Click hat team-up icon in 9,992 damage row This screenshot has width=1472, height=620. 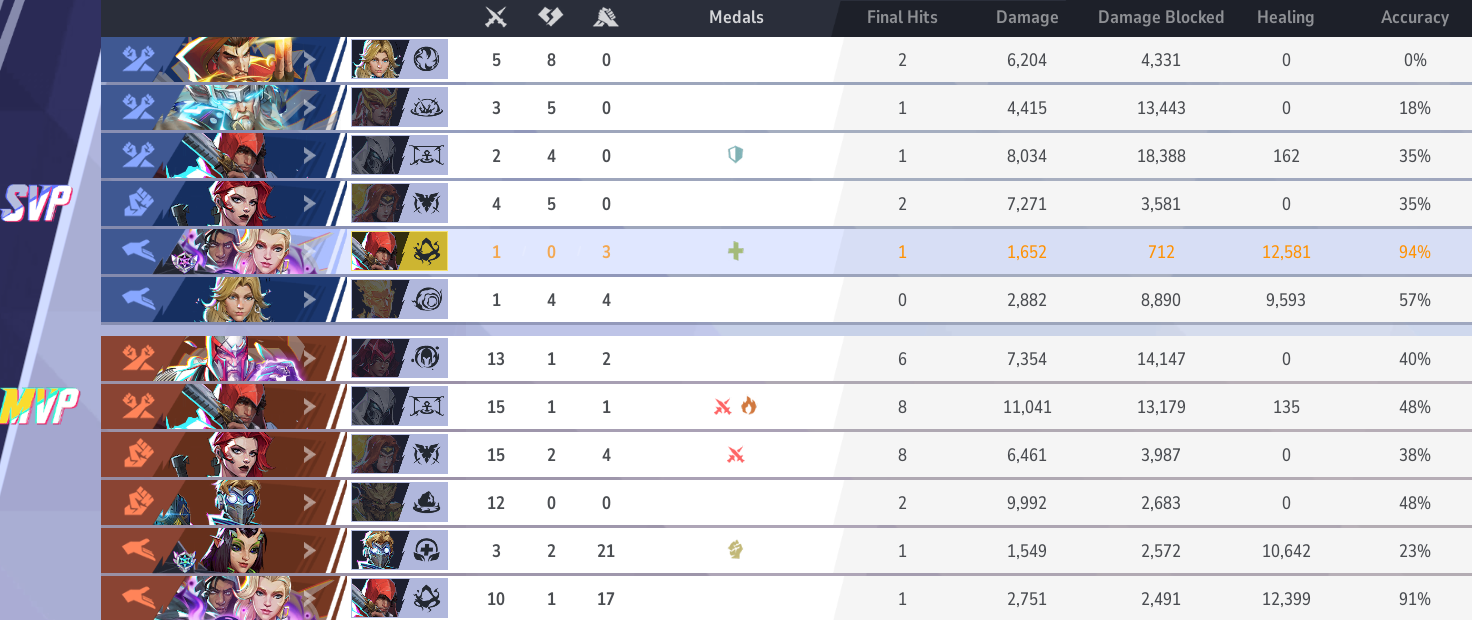click(428, 502)
